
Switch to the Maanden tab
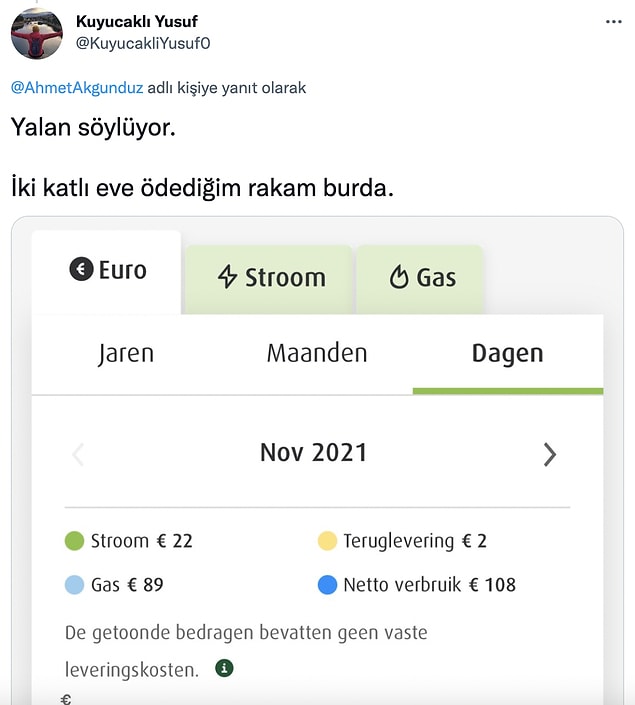tap(317, 353)
